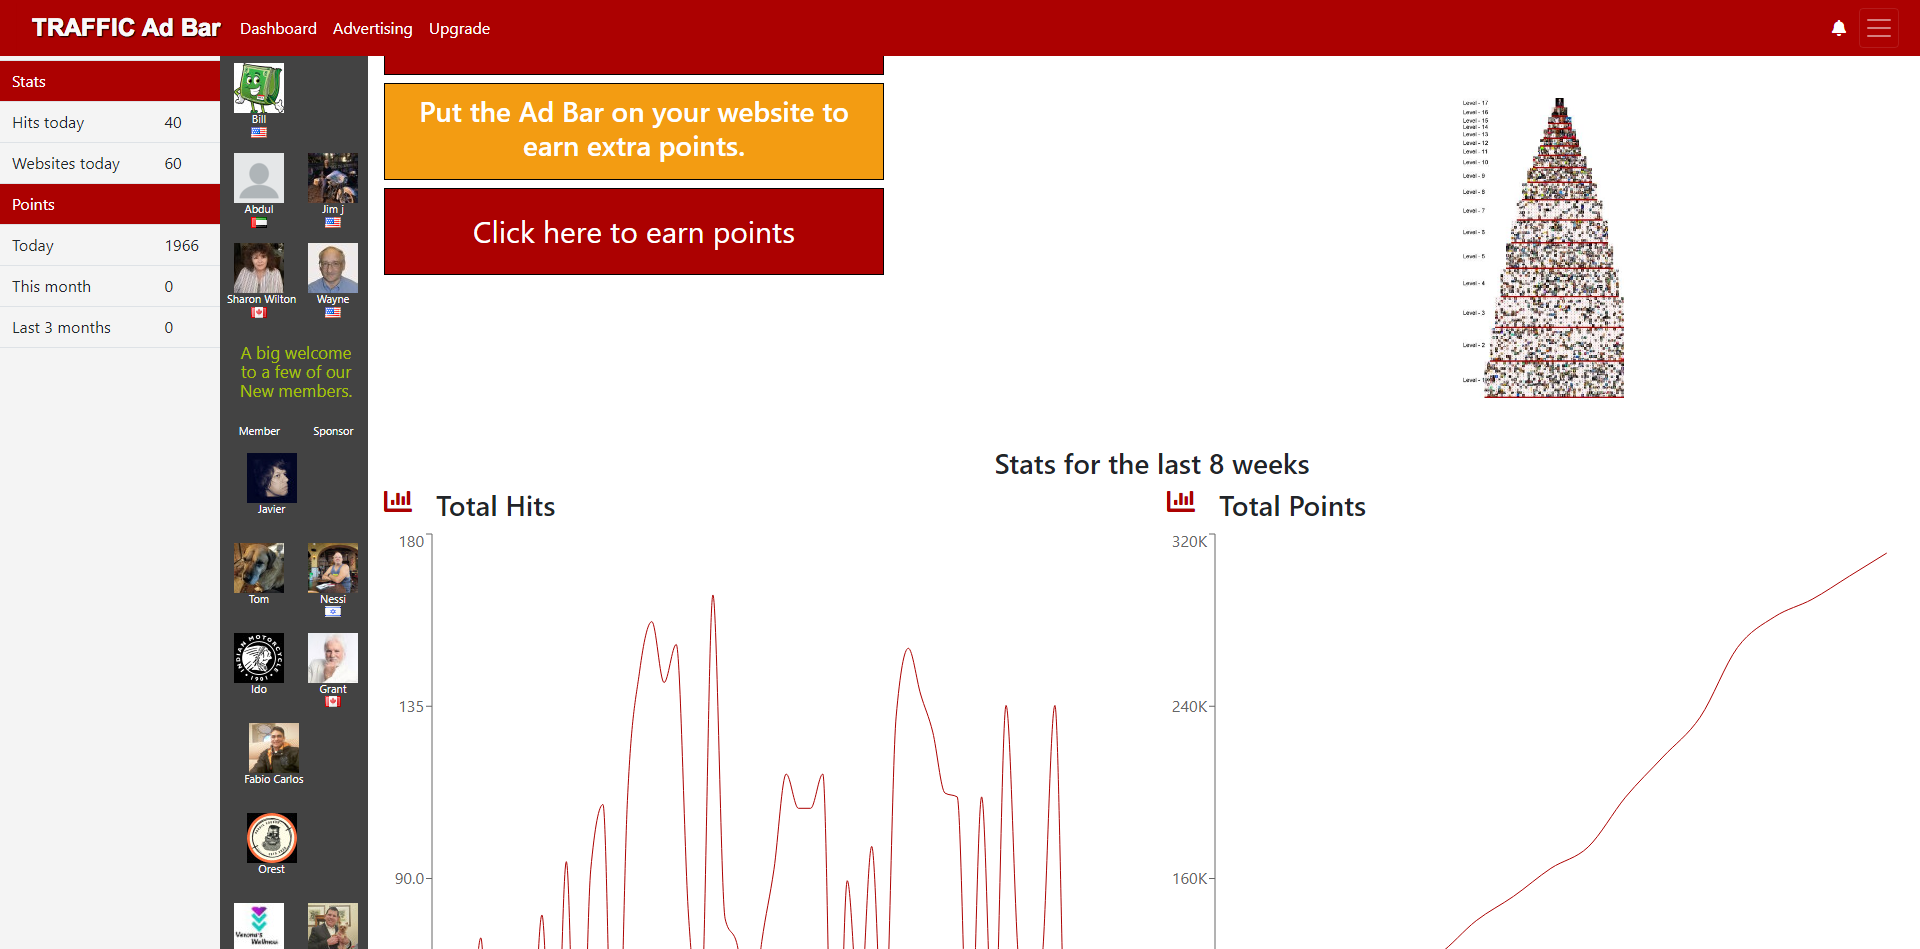Image resolution: width=1920 pixels, height=949 pixels.
Task: Click the Total Hits chart heading
Action: pos(495,506)
